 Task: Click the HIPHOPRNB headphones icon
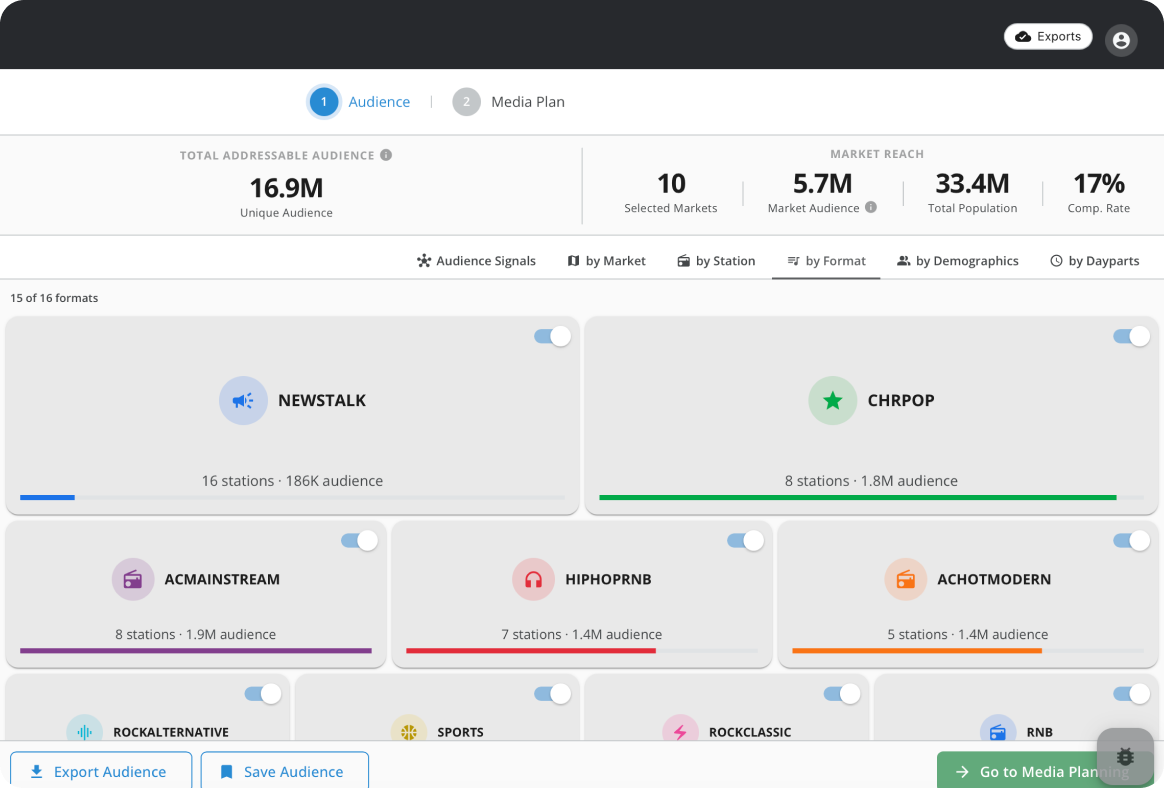point(534,579)
